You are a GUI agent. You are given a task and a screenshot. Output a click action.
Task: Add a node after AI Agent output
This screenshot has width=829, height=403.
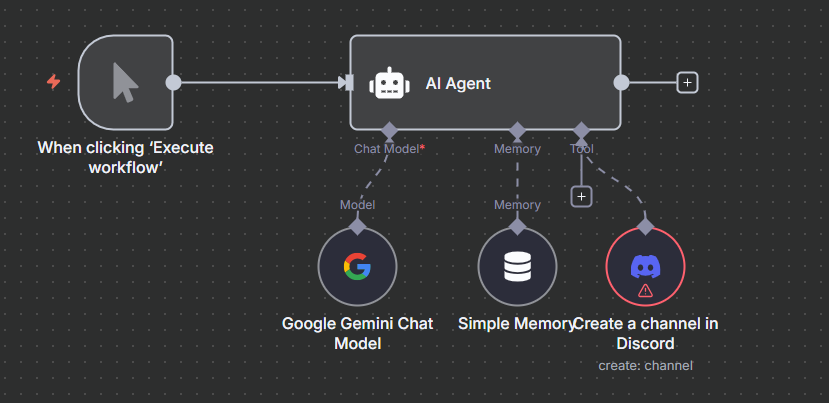(x=687, y=83)
